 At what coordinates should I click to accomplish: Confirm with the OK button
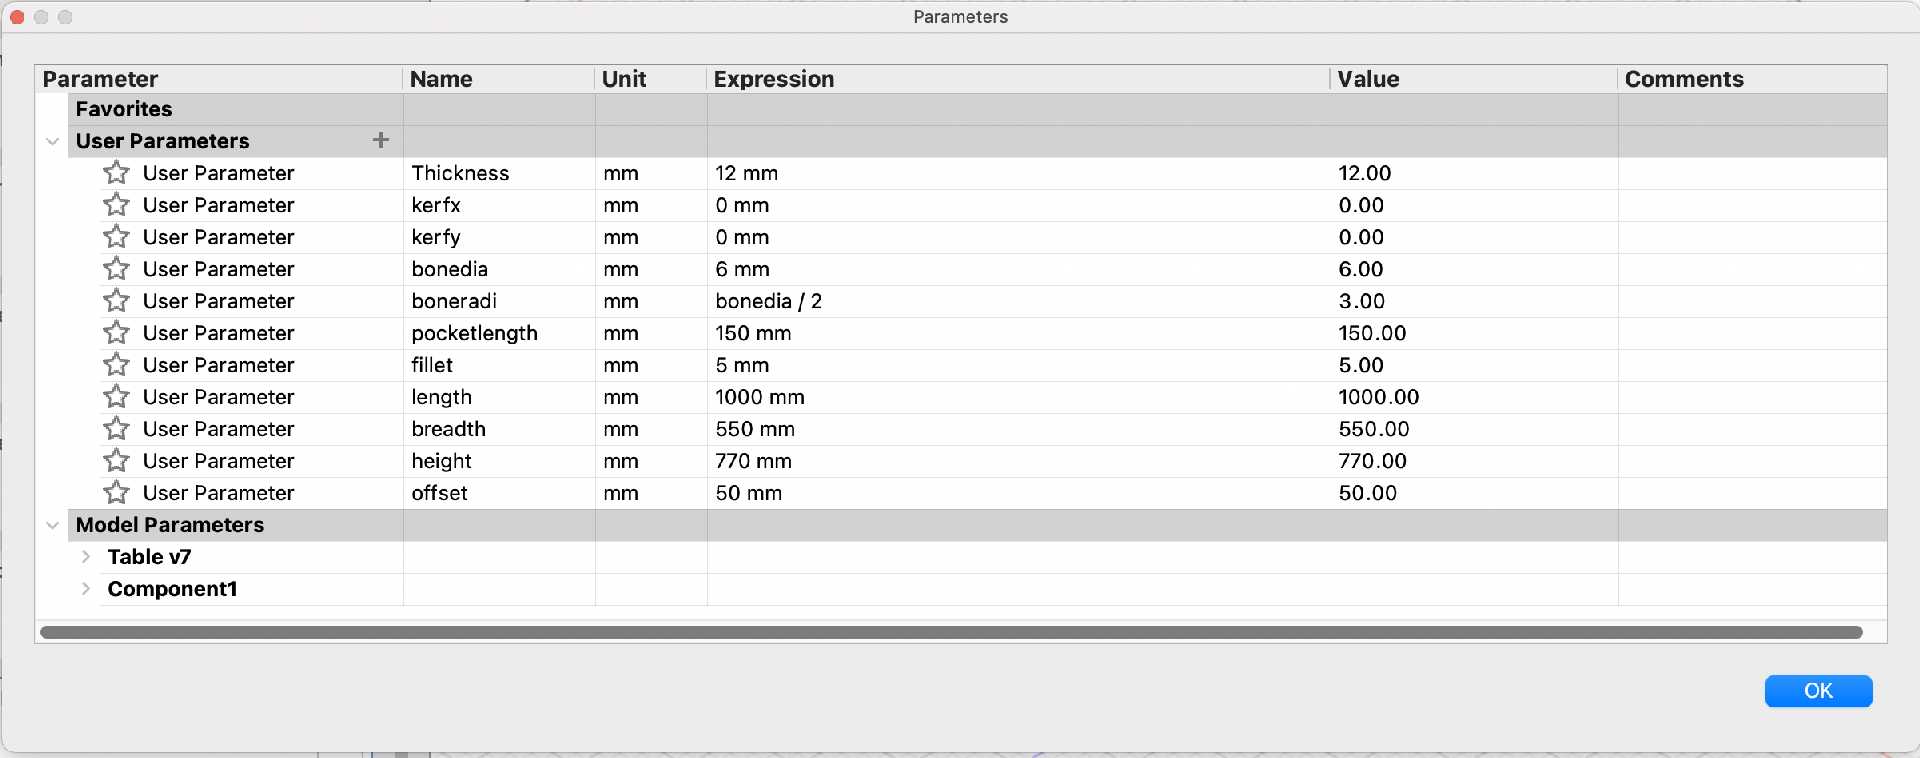point(1818,691)
